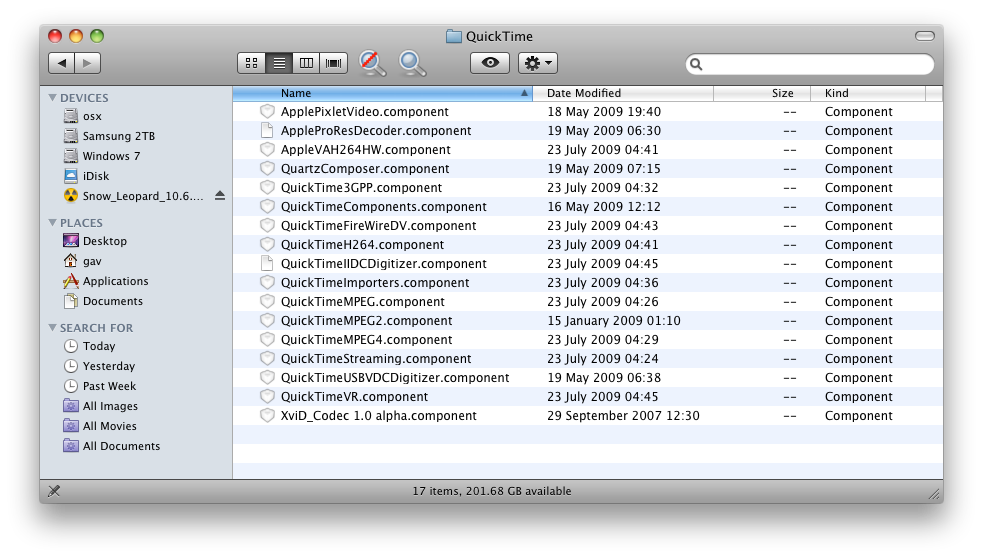Collapse the SEARCH FOR sidebar section
Viewport: 983px width, 558px height.
[53, 327]
